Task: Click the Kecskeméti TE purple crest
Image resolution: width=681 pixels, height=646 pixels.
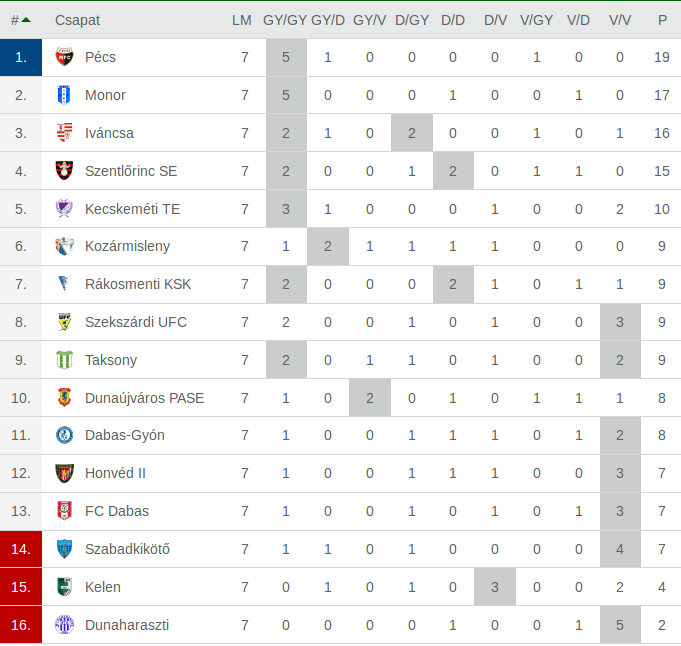Action: (64, 209)
